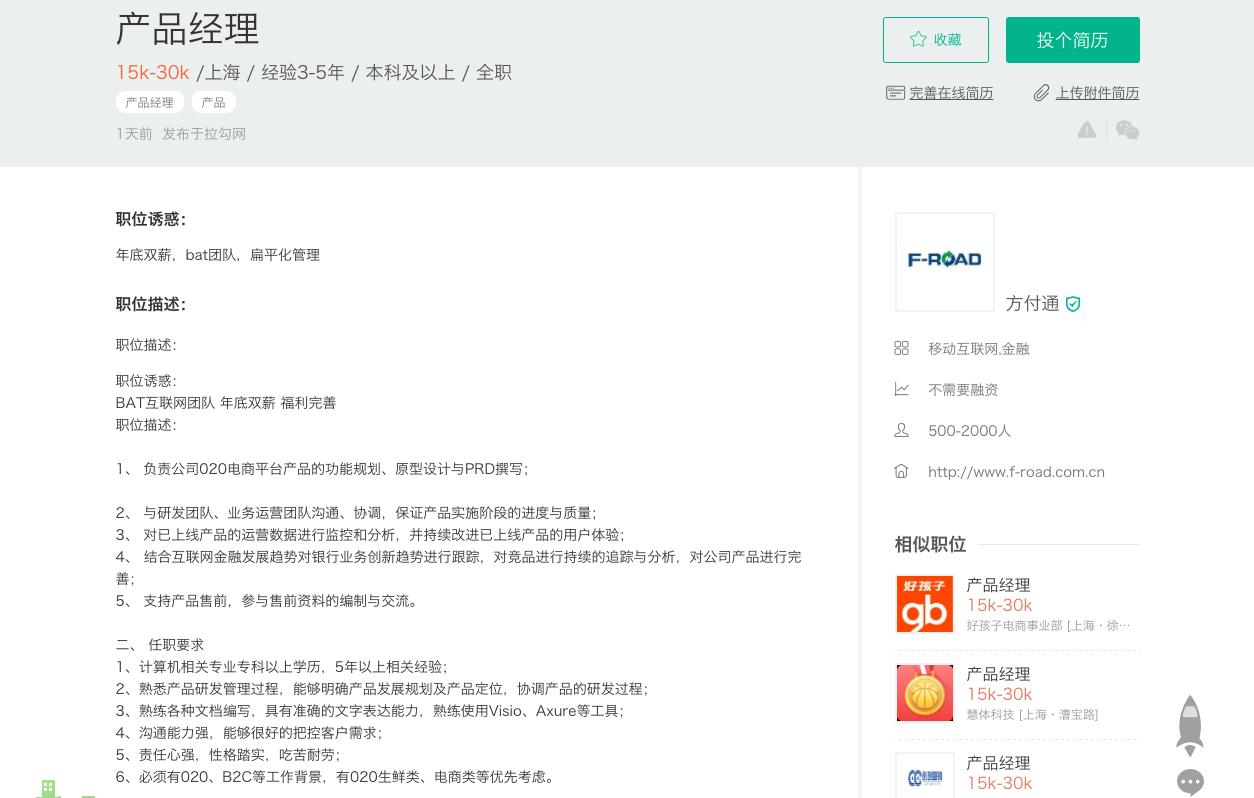This screenshot has width=1254, height=798.
Task: Click the grid icon beside 移动互联网,金融
Action: click(x=901, y=348)
